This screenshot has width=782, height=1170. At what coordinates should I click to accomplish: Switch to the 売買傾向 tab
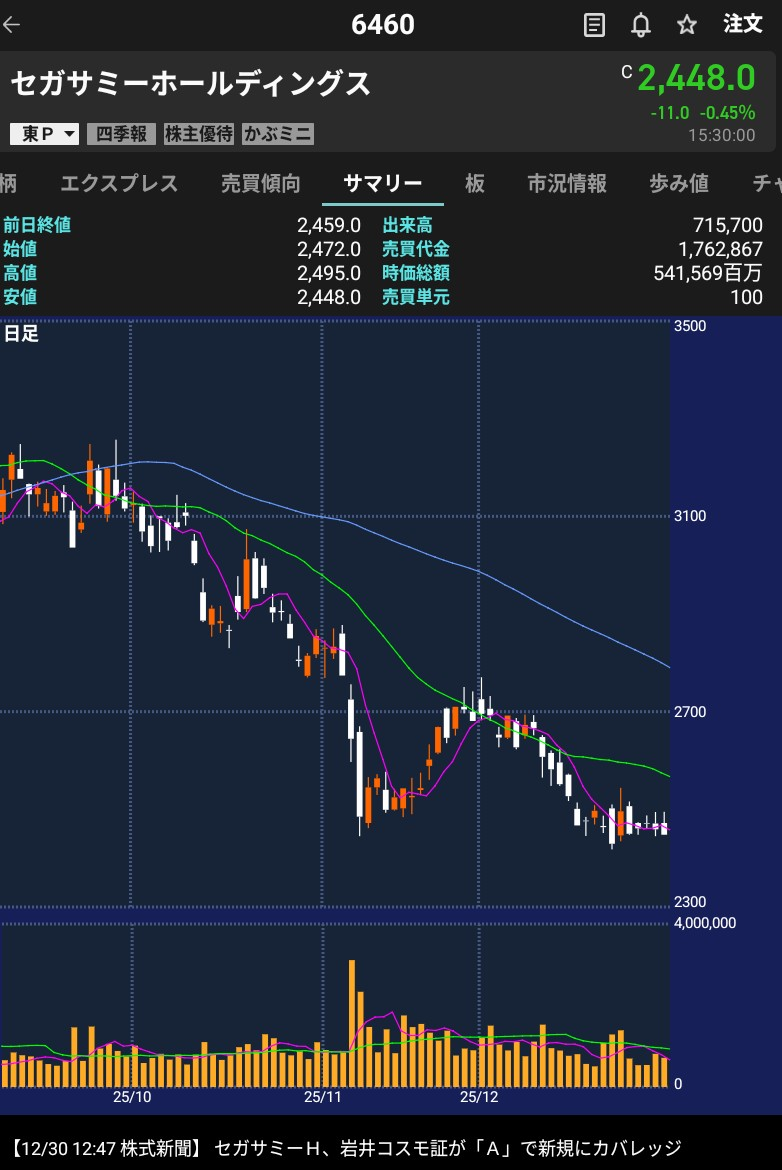tap(260, 184)
